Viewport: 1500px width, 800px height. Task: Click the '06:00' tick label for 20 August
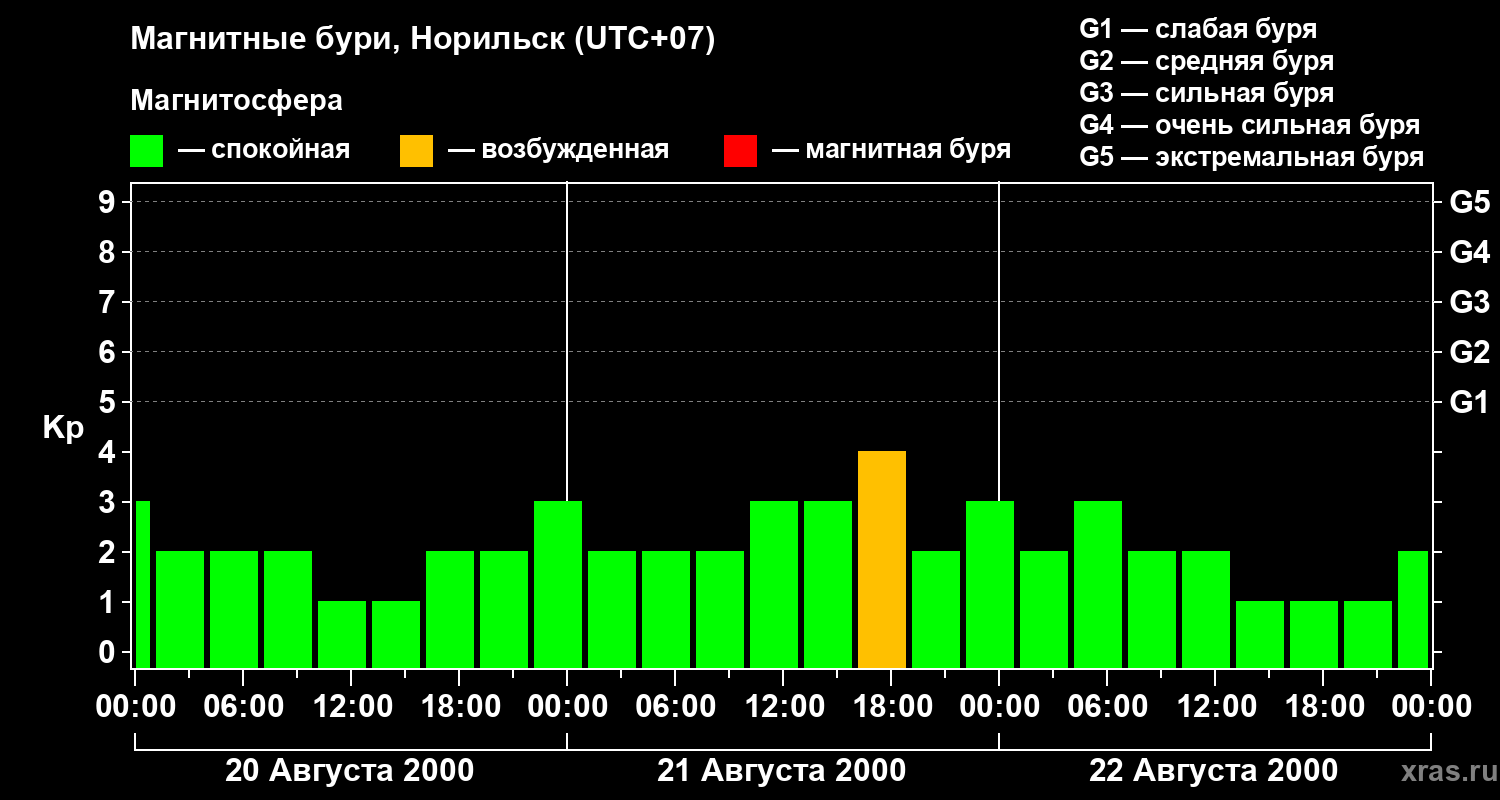pyautogui.click(x=243, y=707)
